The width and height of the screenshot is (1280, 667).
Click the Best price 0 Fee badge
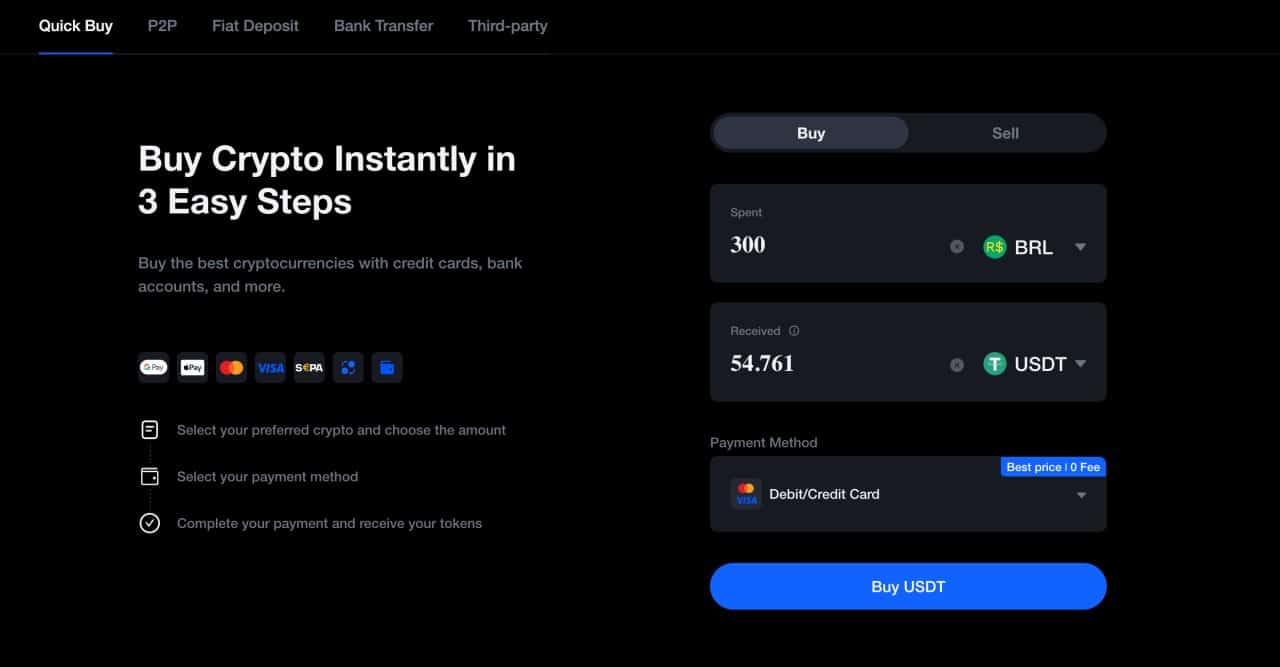[1053, 466]
